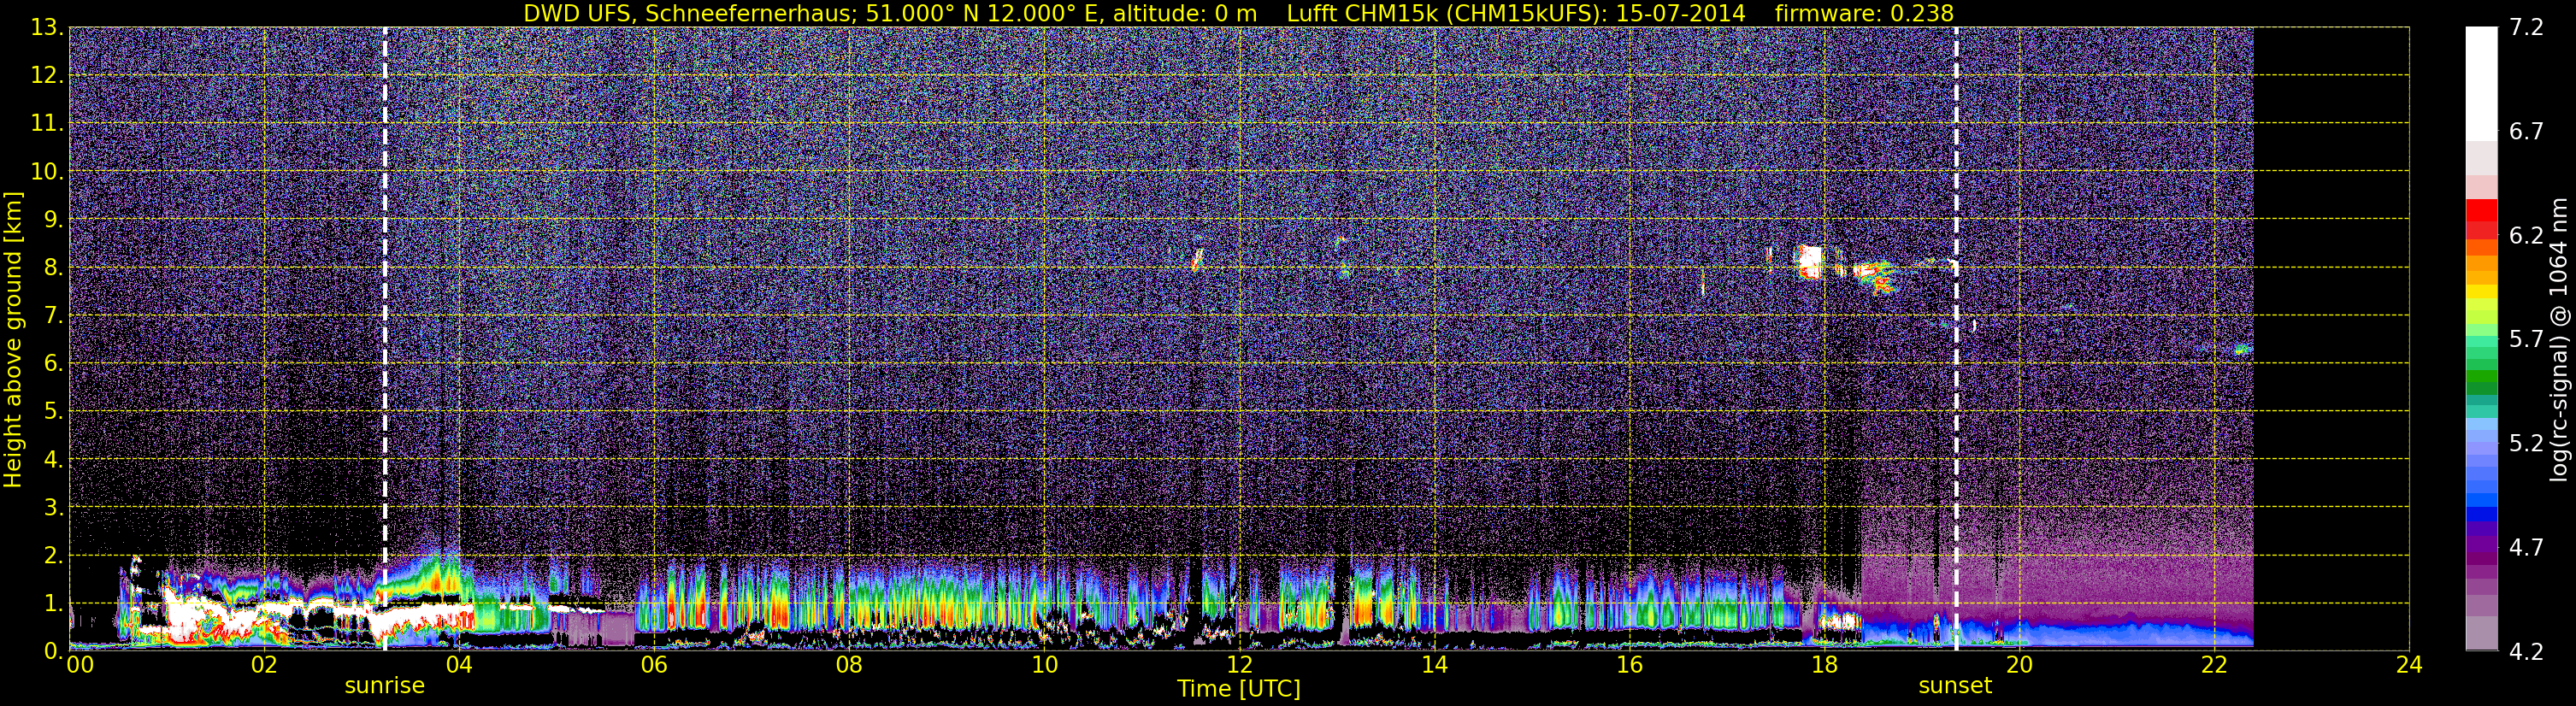Click the '16' tick on the time axis
The width and height of the screenshot is (2576, 706).
(x=1629, y=665)
